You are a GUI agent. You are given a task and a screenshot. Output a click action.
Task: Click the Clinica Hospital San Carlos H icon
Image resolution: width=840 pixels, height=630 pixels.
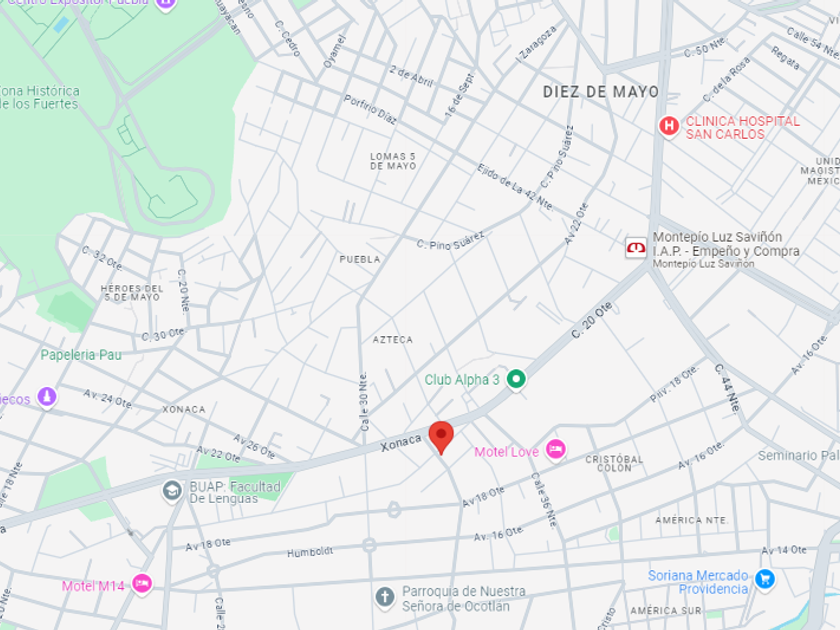pos(669,127)
